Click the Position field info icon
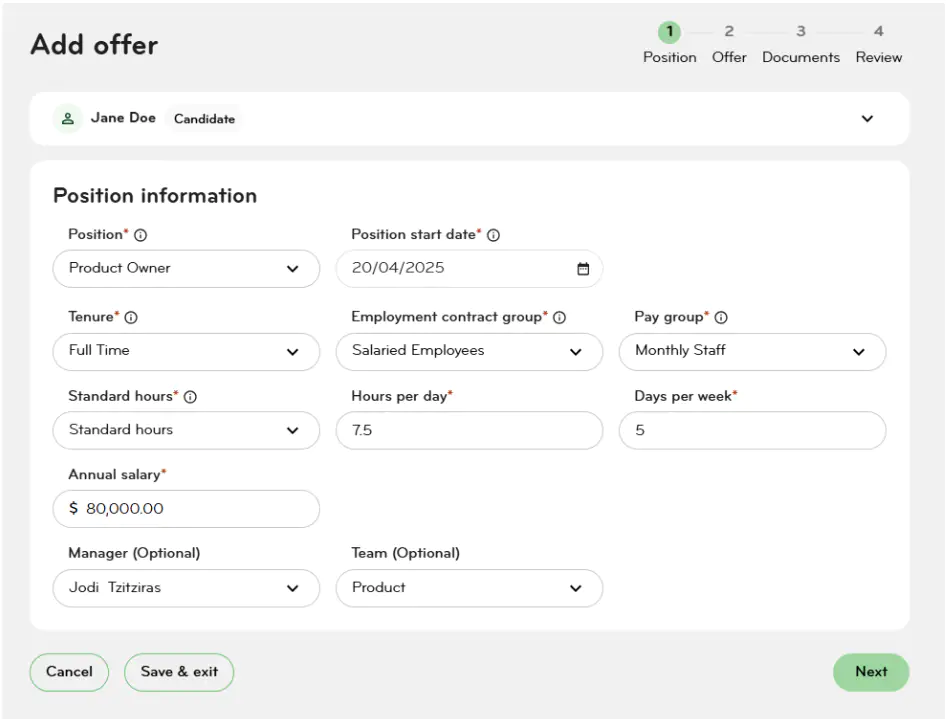This screenshot has width=946, height=719. tap(141, 235)
